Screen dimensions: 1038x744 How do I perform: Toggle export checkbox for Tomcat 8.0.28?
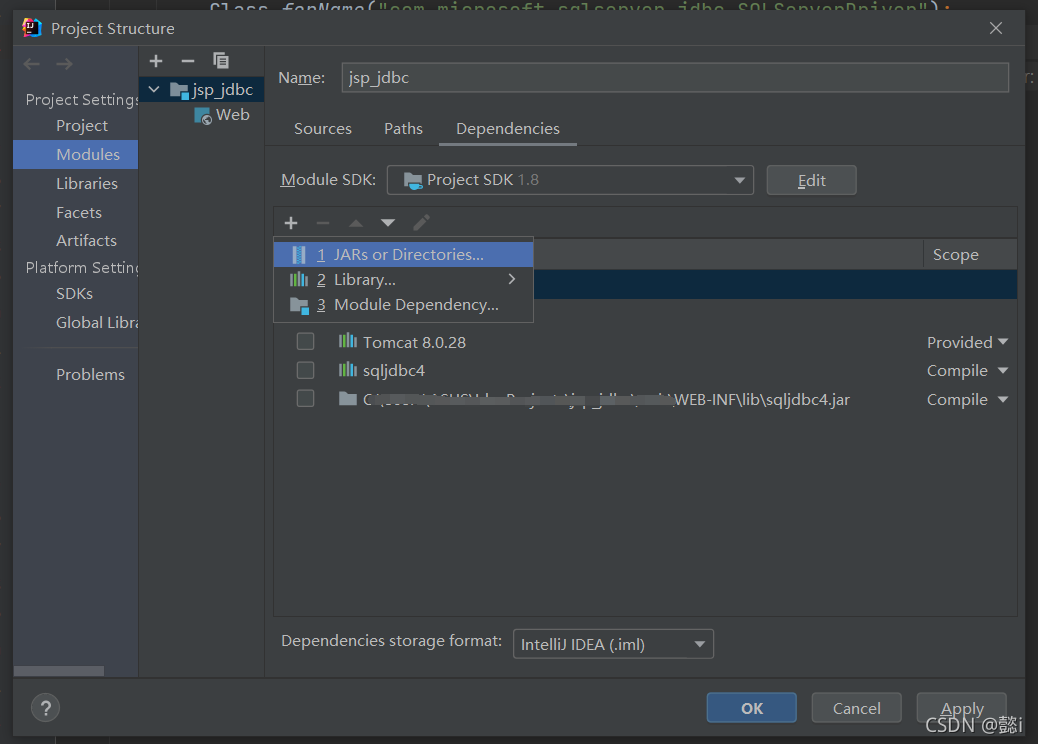click(305, 342)
